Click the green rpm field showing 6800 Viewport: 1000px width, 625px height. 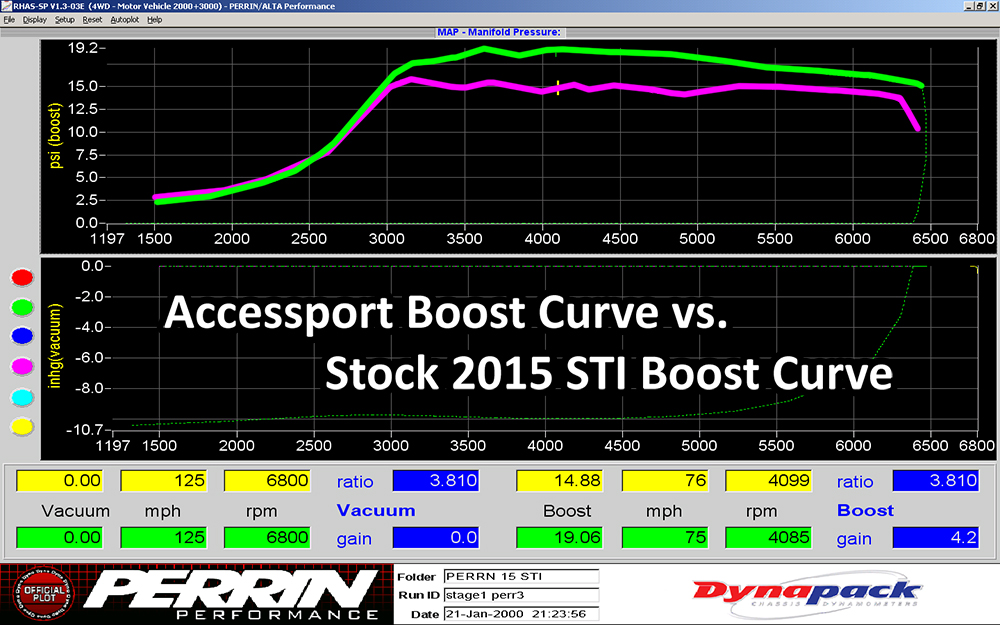pos(267,537)
